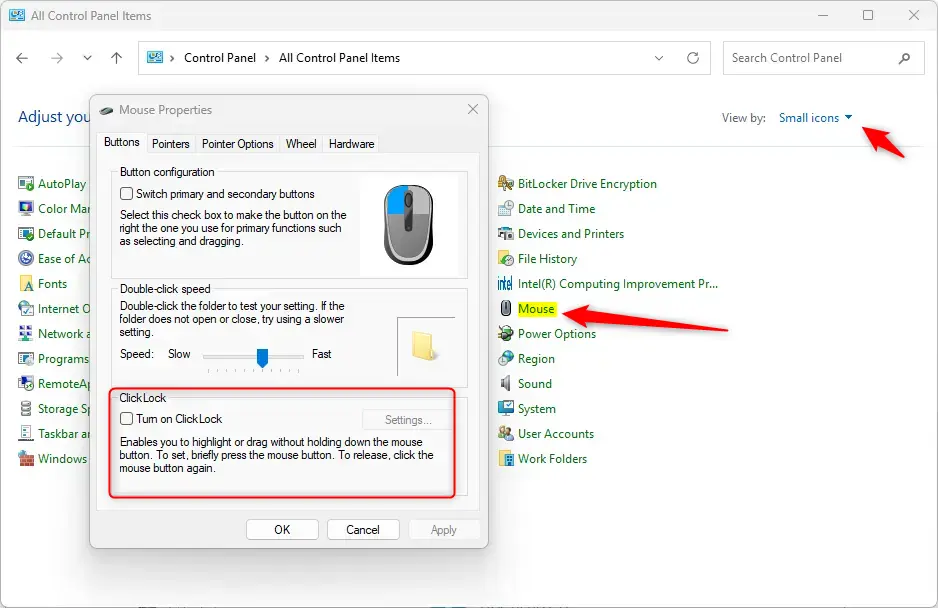Click the test folder in Double-click speed

424,345
